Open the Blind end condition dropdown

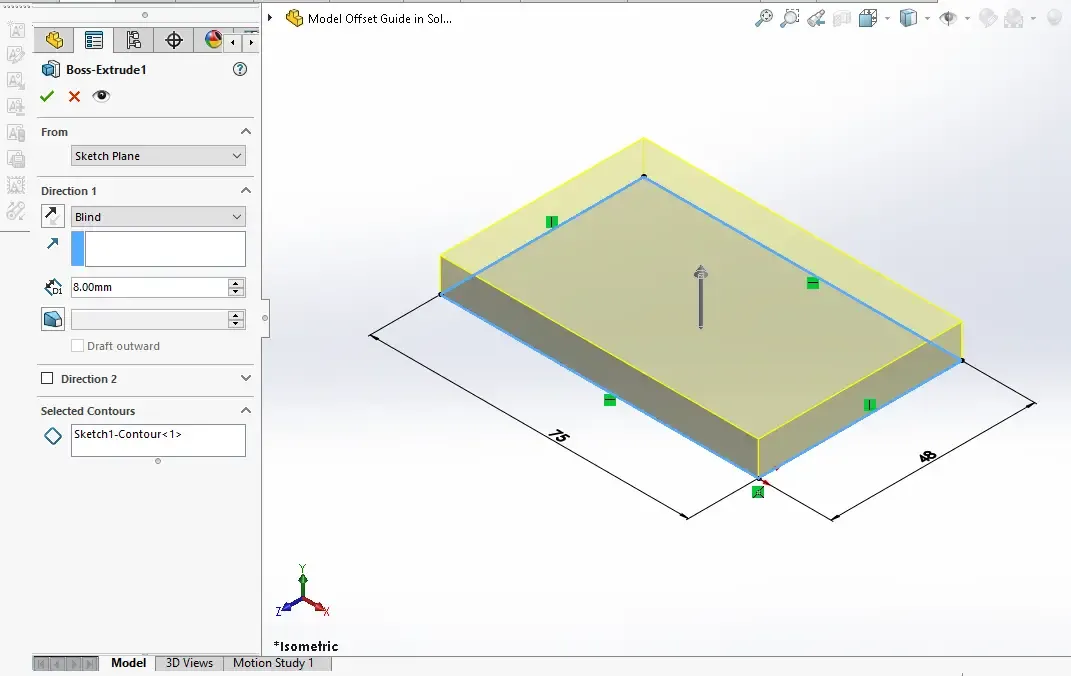158,217
